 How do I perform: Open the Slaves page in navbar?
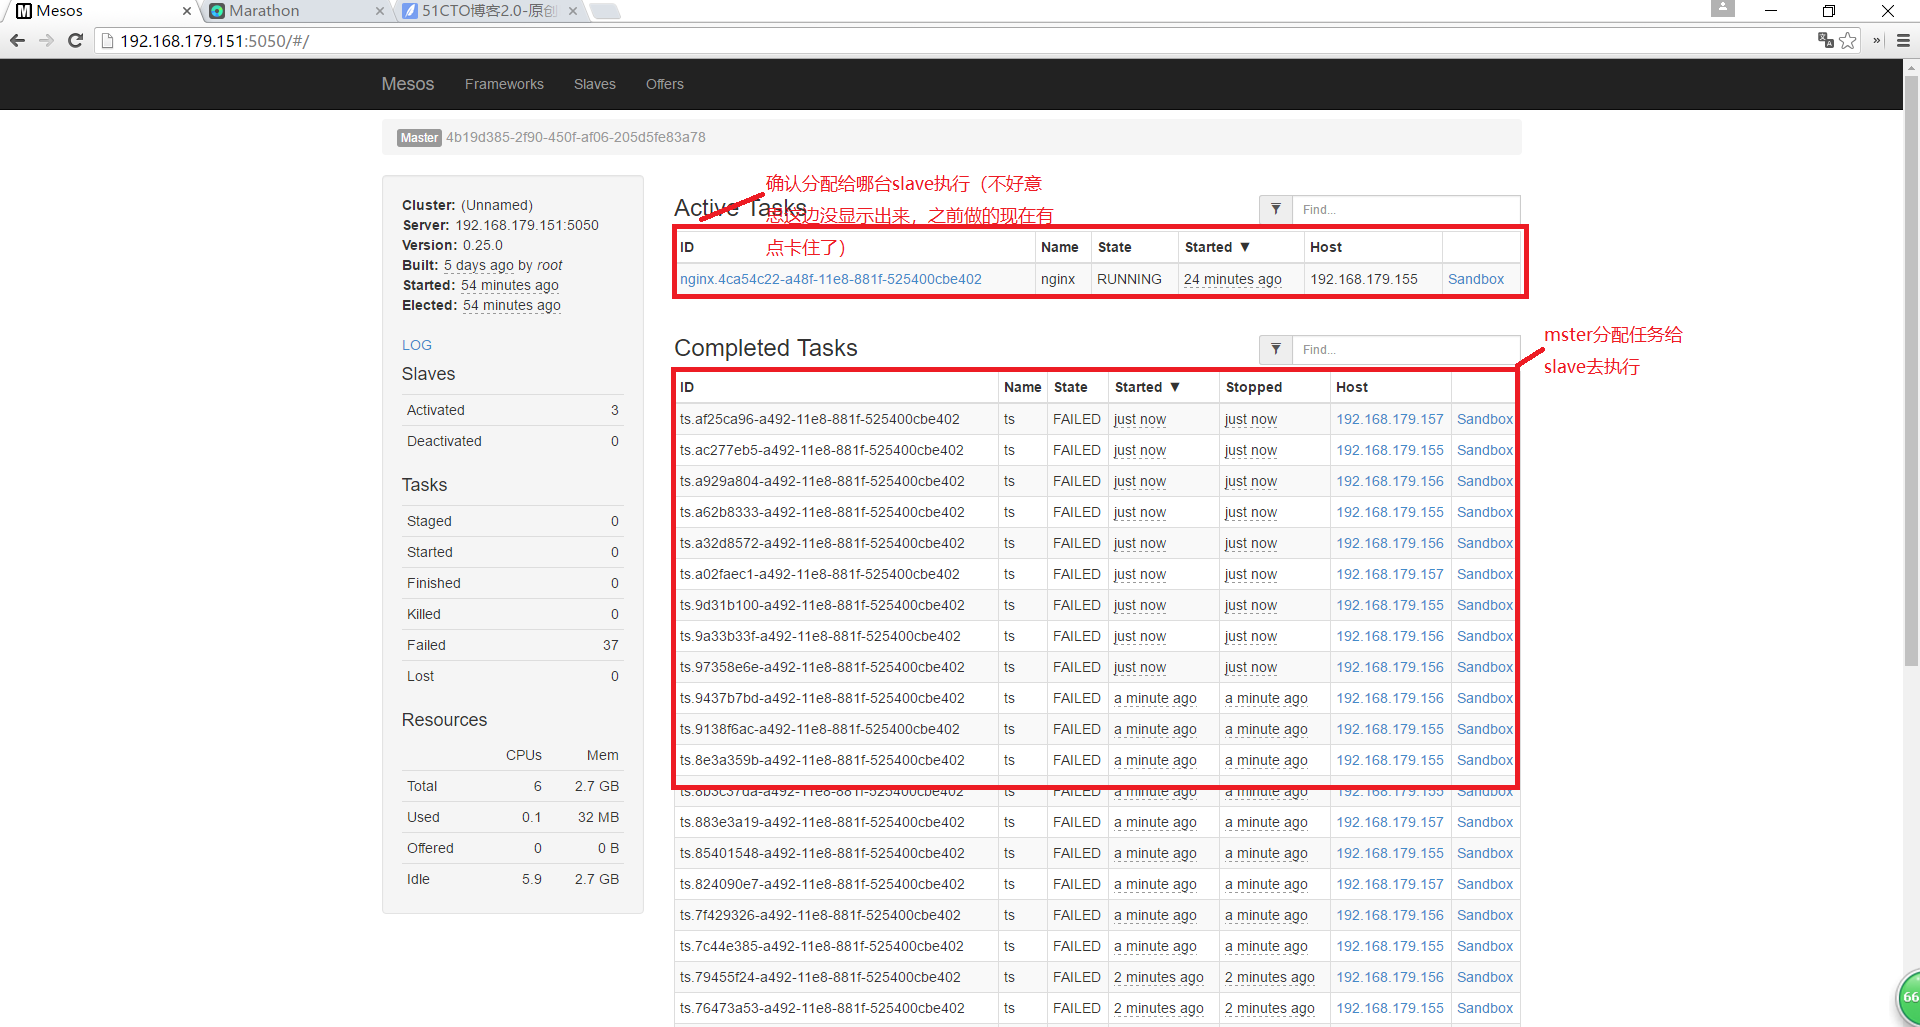click(595, 84)
